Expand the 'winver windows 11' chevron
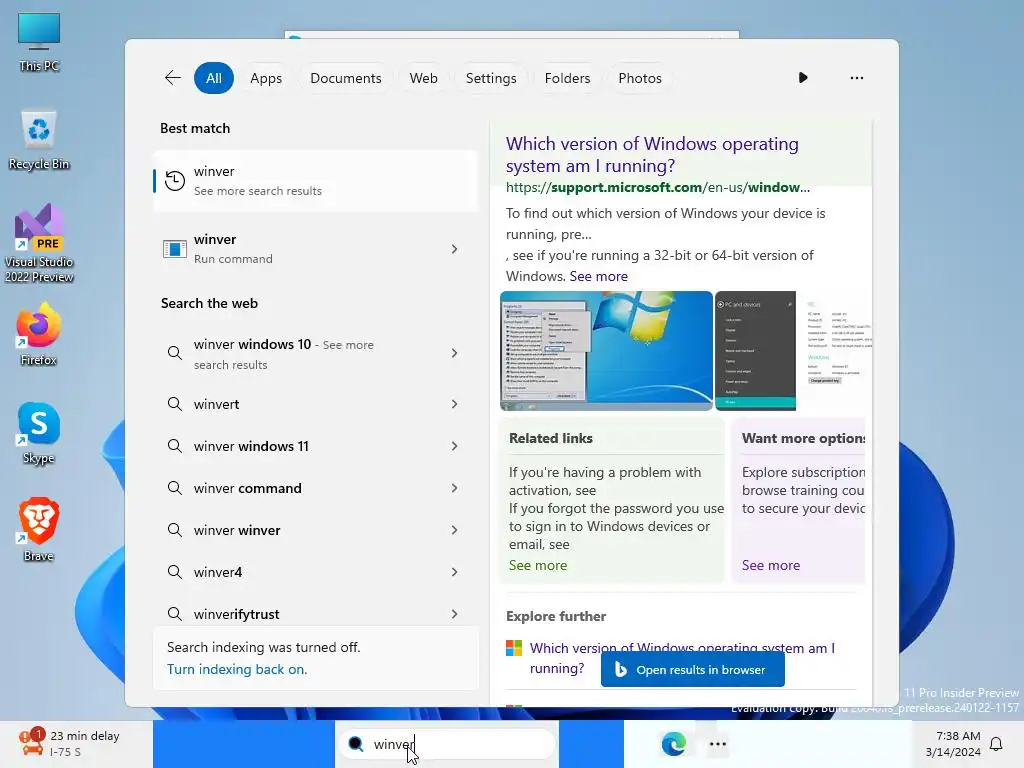Screen dimensions: 1024x768 point(455,446)
